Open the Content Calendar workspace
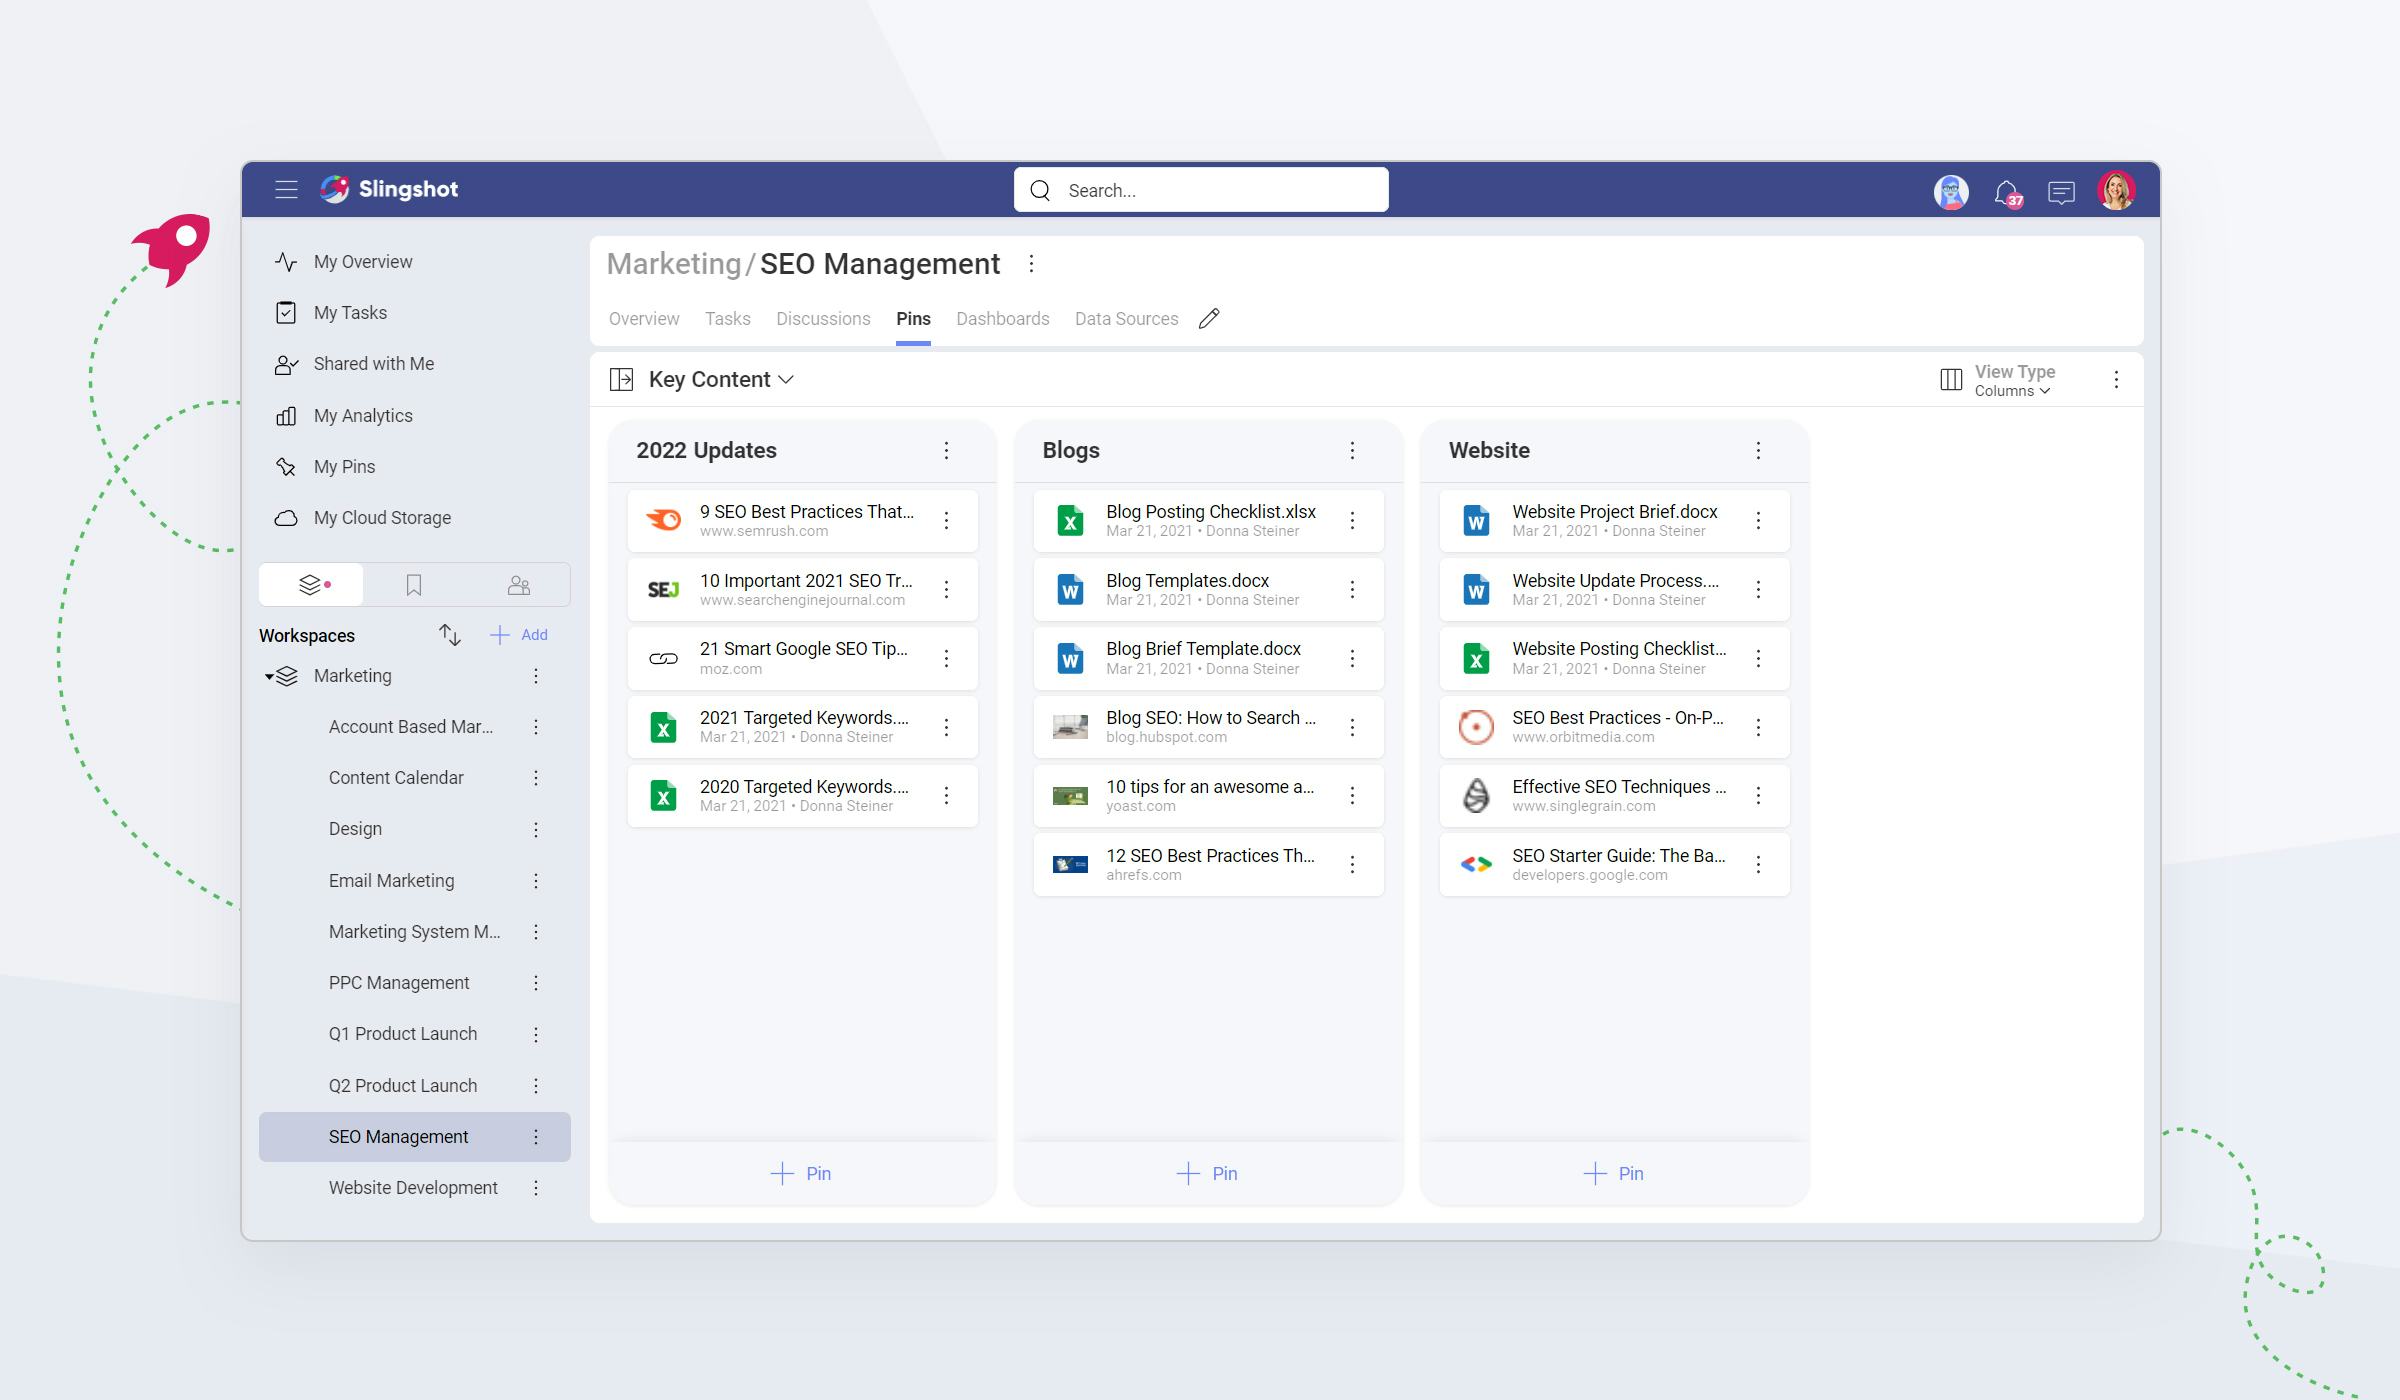 click(396, 778)
